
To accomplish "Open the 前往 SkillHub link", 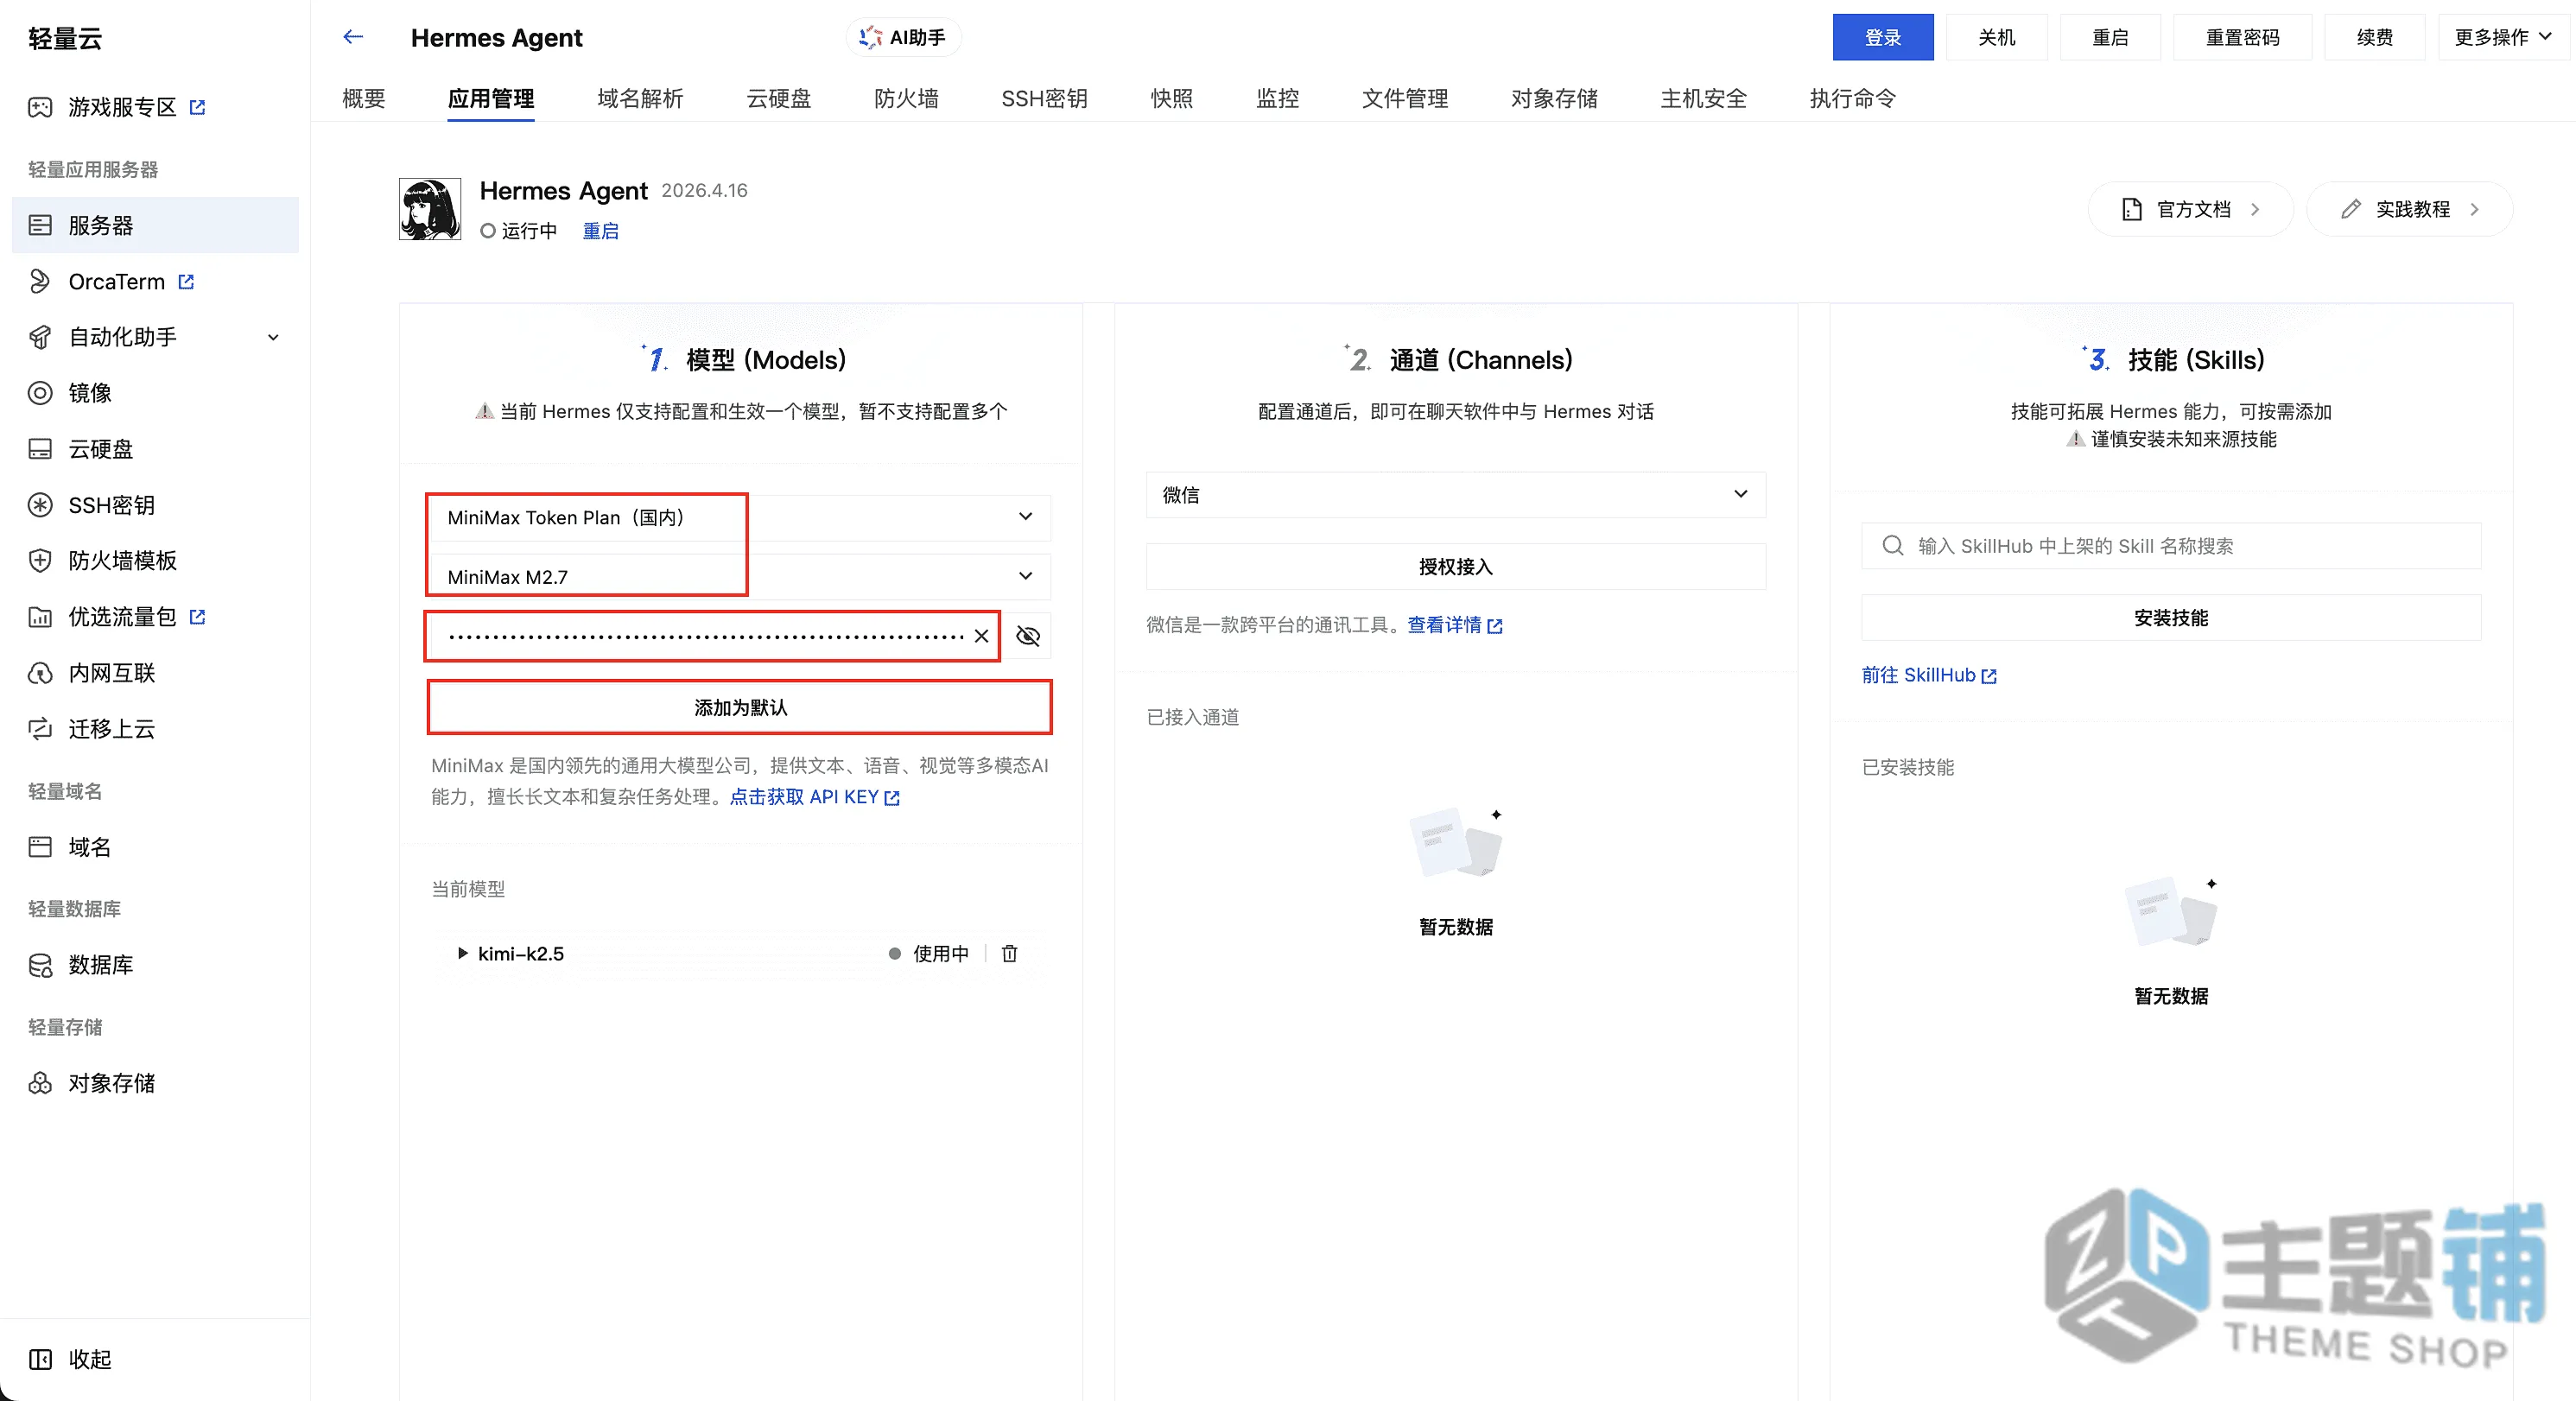I will pos(1929,675).
